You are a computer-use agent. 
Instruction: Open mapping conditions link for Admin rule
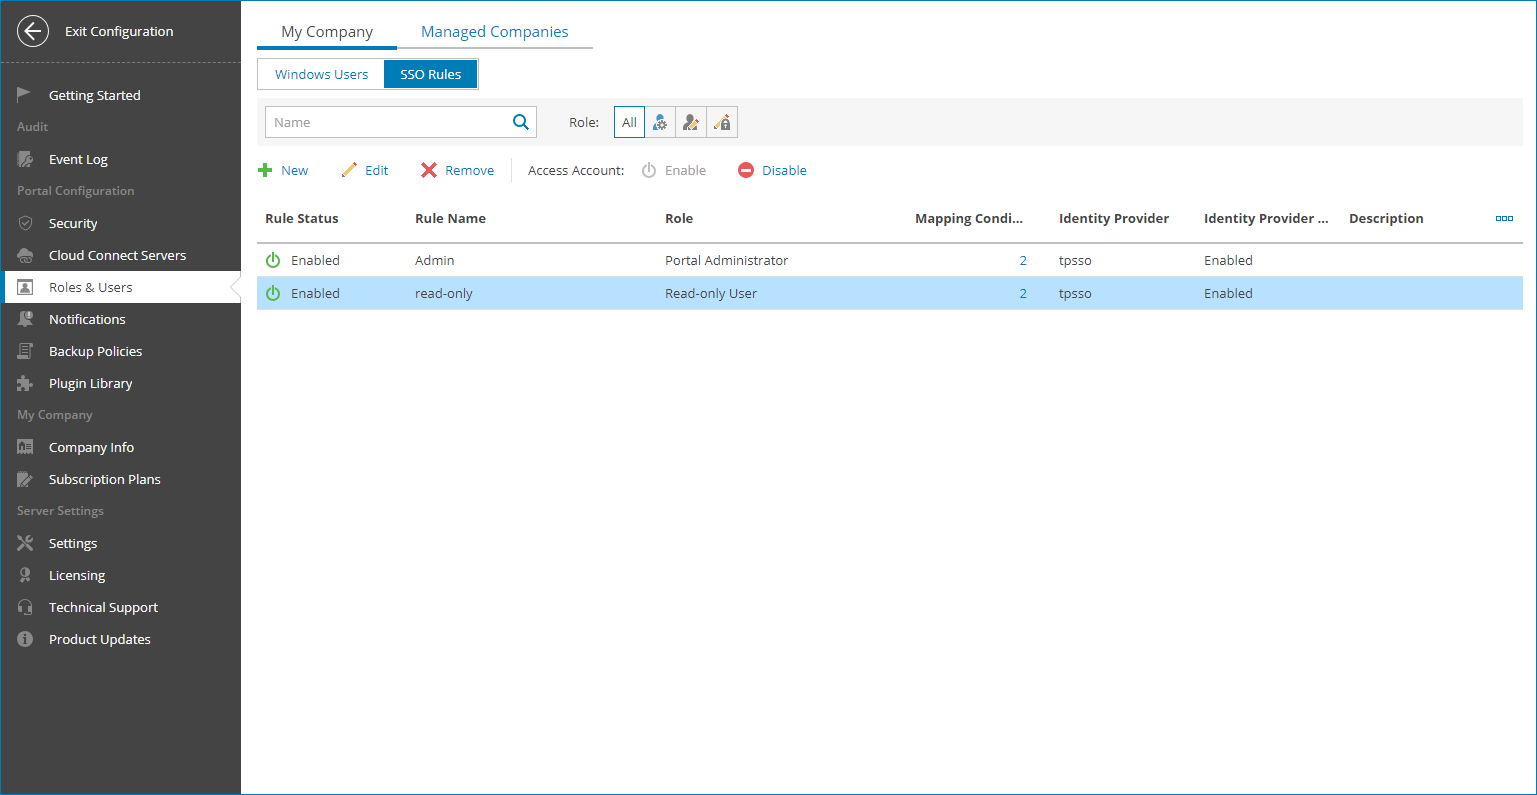[1023, 260]
